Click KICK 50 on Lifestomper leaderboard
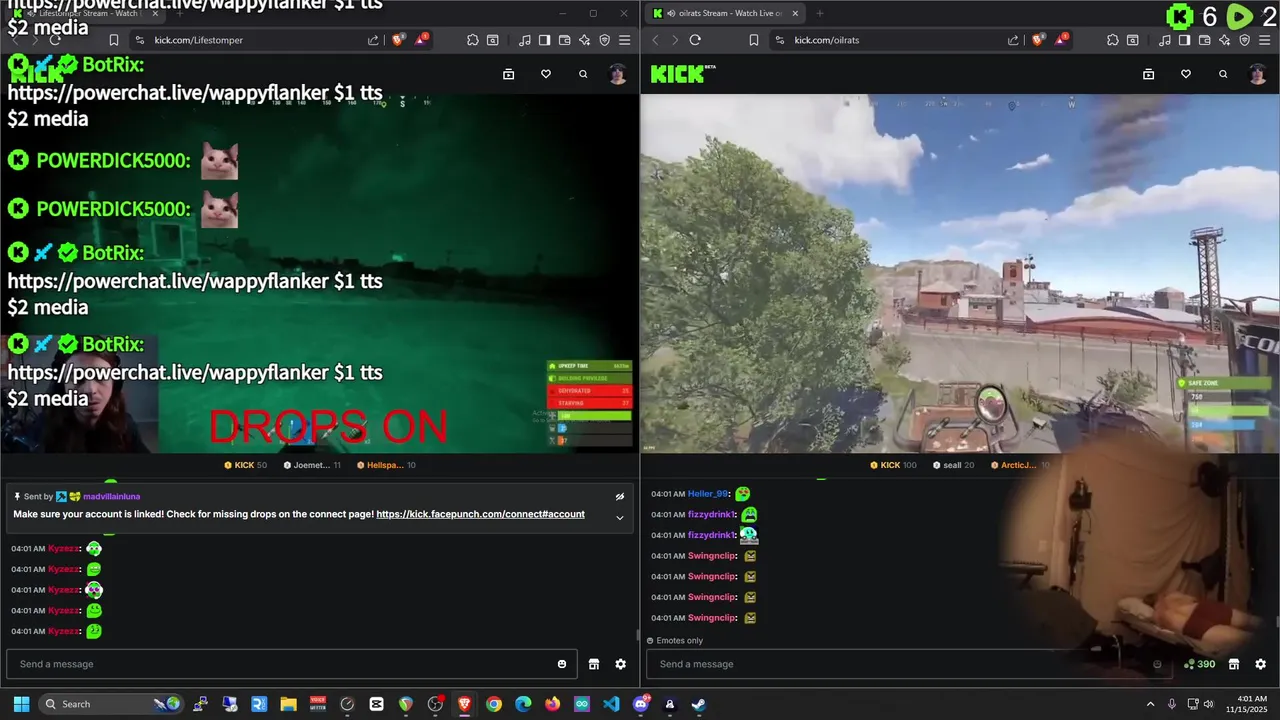This screenshot has height=720, width=1280. coord(245,465)
